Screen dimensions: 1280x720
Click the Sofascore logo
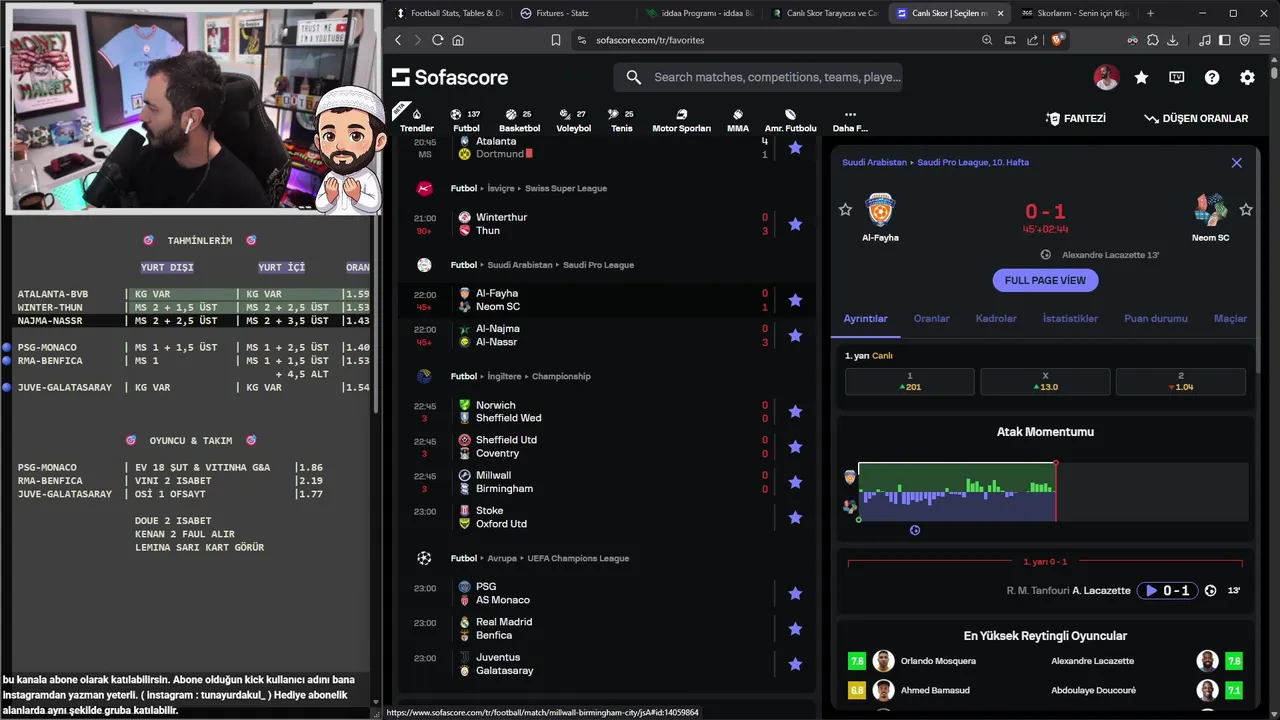coord(450,78)
